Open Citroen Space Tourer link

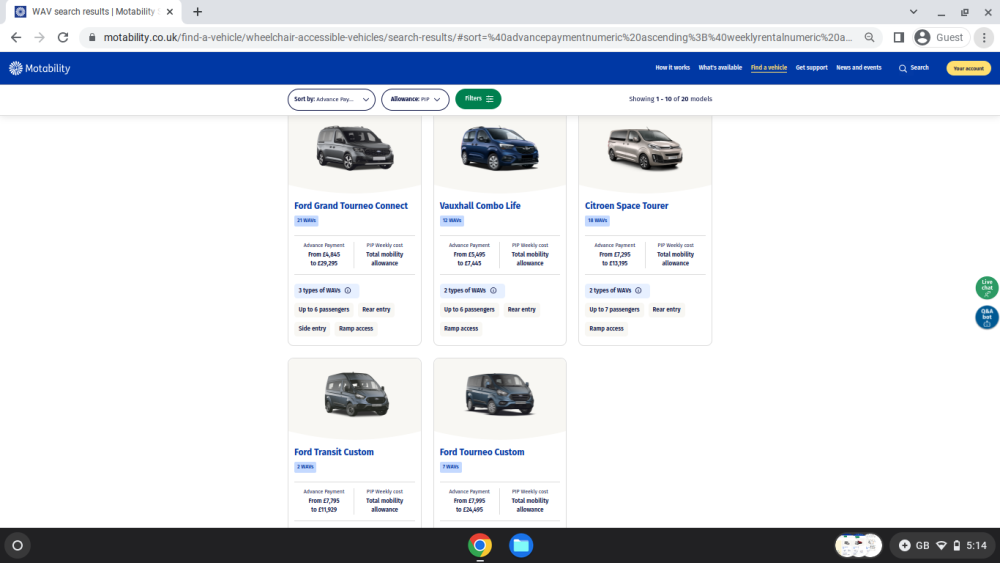tap(626, 206)
